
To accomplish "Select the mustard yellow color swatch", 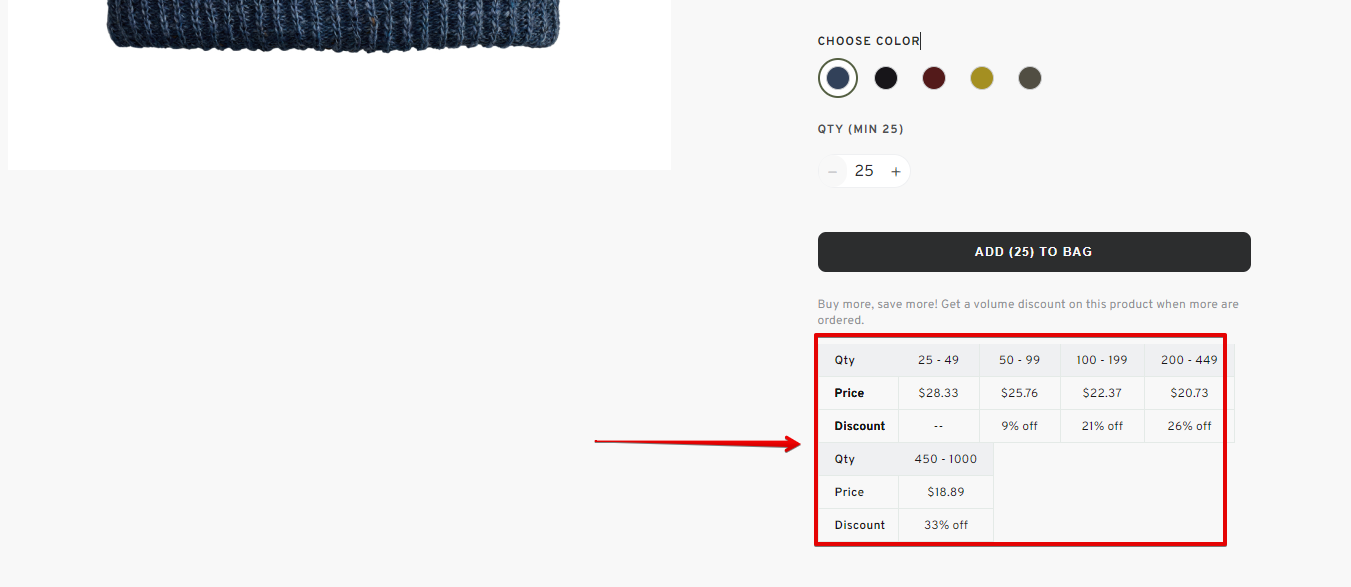I will (x=982, y=78).
